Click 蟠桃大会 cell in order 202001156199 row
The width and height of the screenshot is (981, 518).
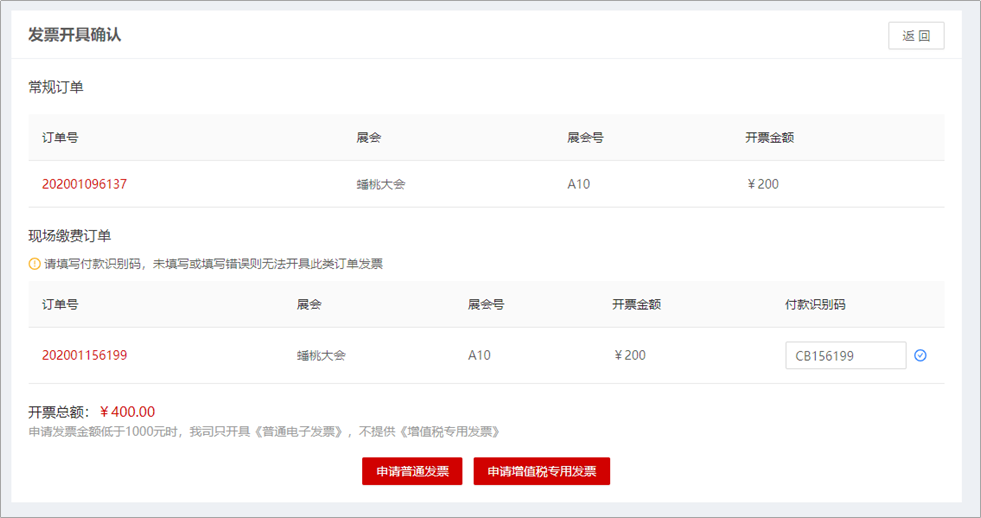321,356
